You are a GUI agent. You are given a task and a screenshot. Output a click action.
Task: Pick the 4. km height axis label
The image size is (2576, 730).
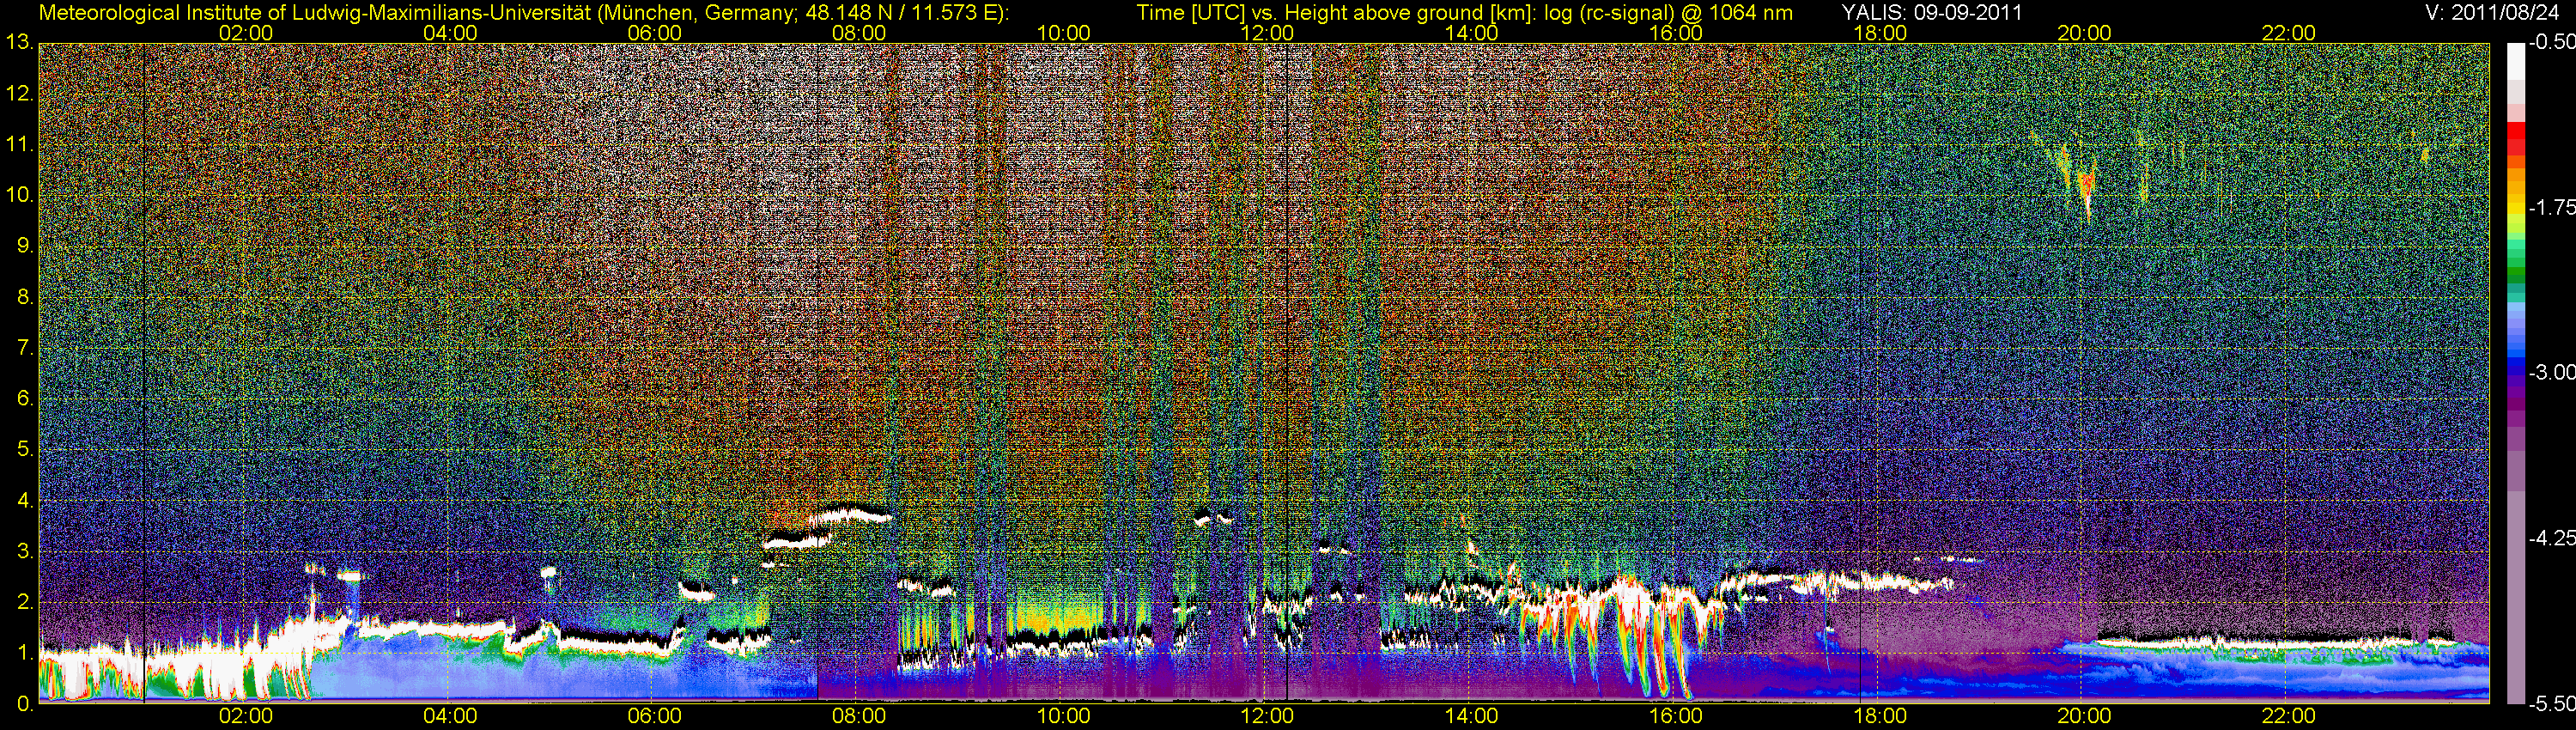pyautogui.click(x=25, y=500)
